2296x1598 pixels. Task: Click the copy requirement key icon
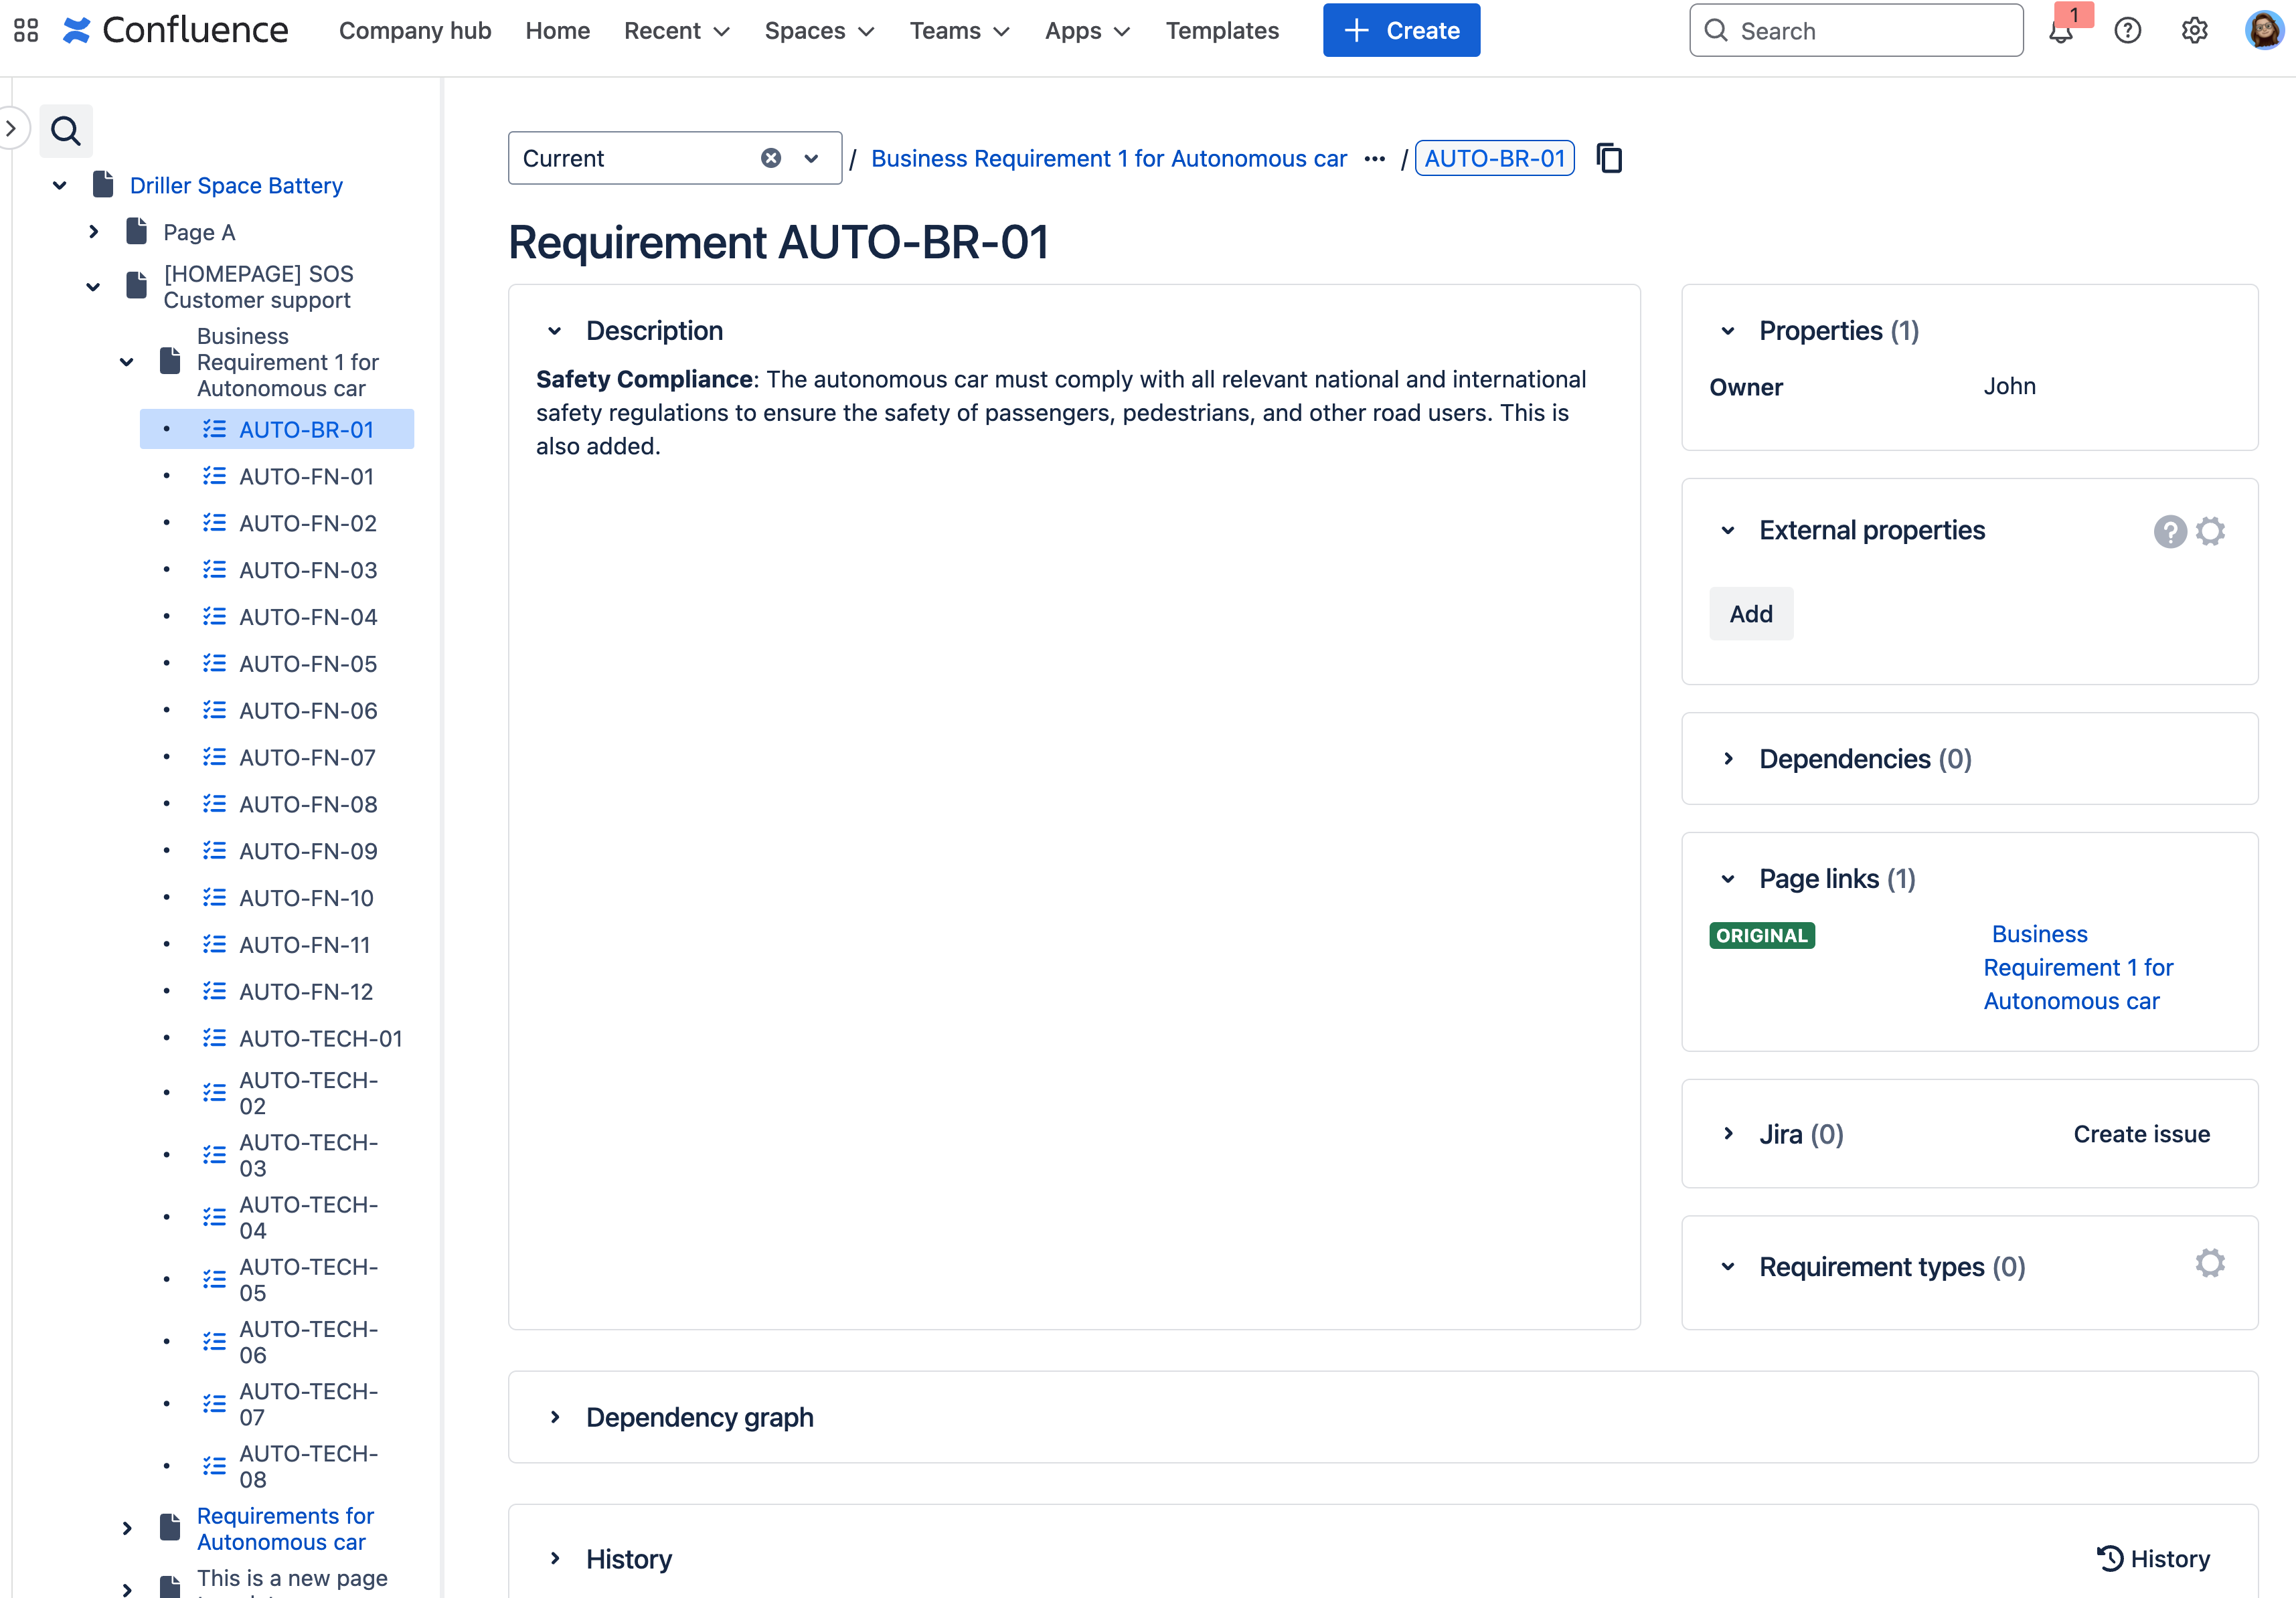pyautogui.click(x=1609, y=158)
